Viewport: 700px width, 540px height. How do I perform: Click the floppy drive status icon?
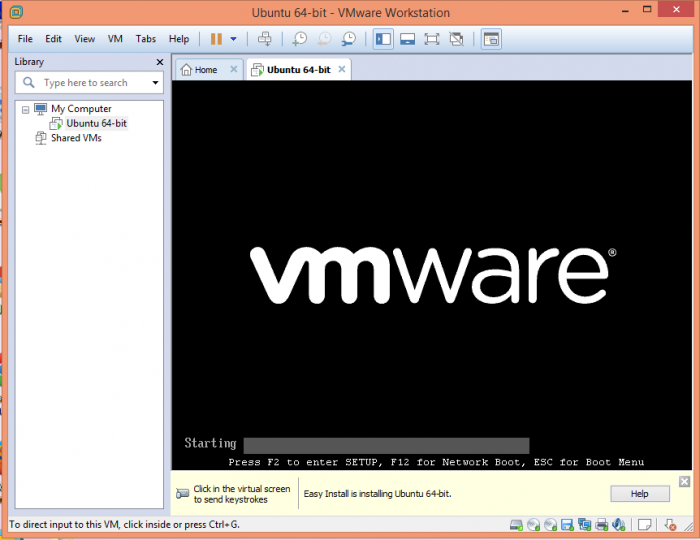(567, 525)
